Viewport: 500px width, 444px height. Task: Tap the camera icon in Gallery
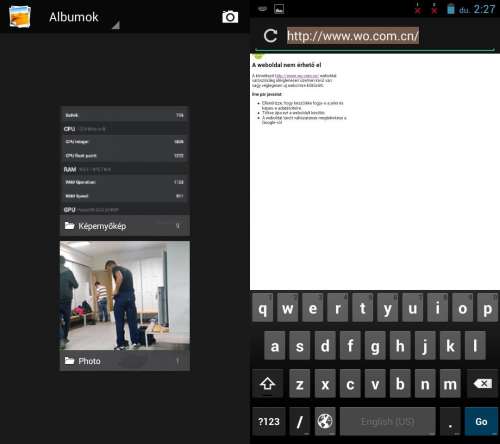(x=230, y=17)
